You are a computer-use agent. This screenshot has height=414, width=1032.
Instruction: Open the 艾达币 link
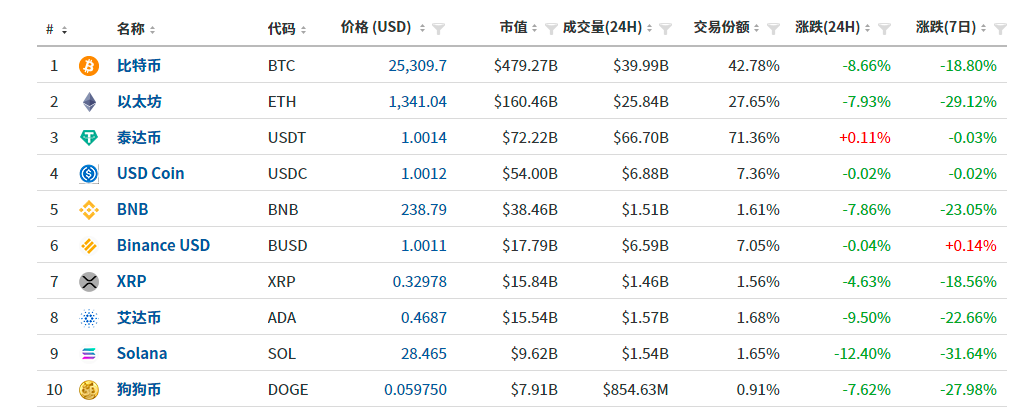coord(139,318)
